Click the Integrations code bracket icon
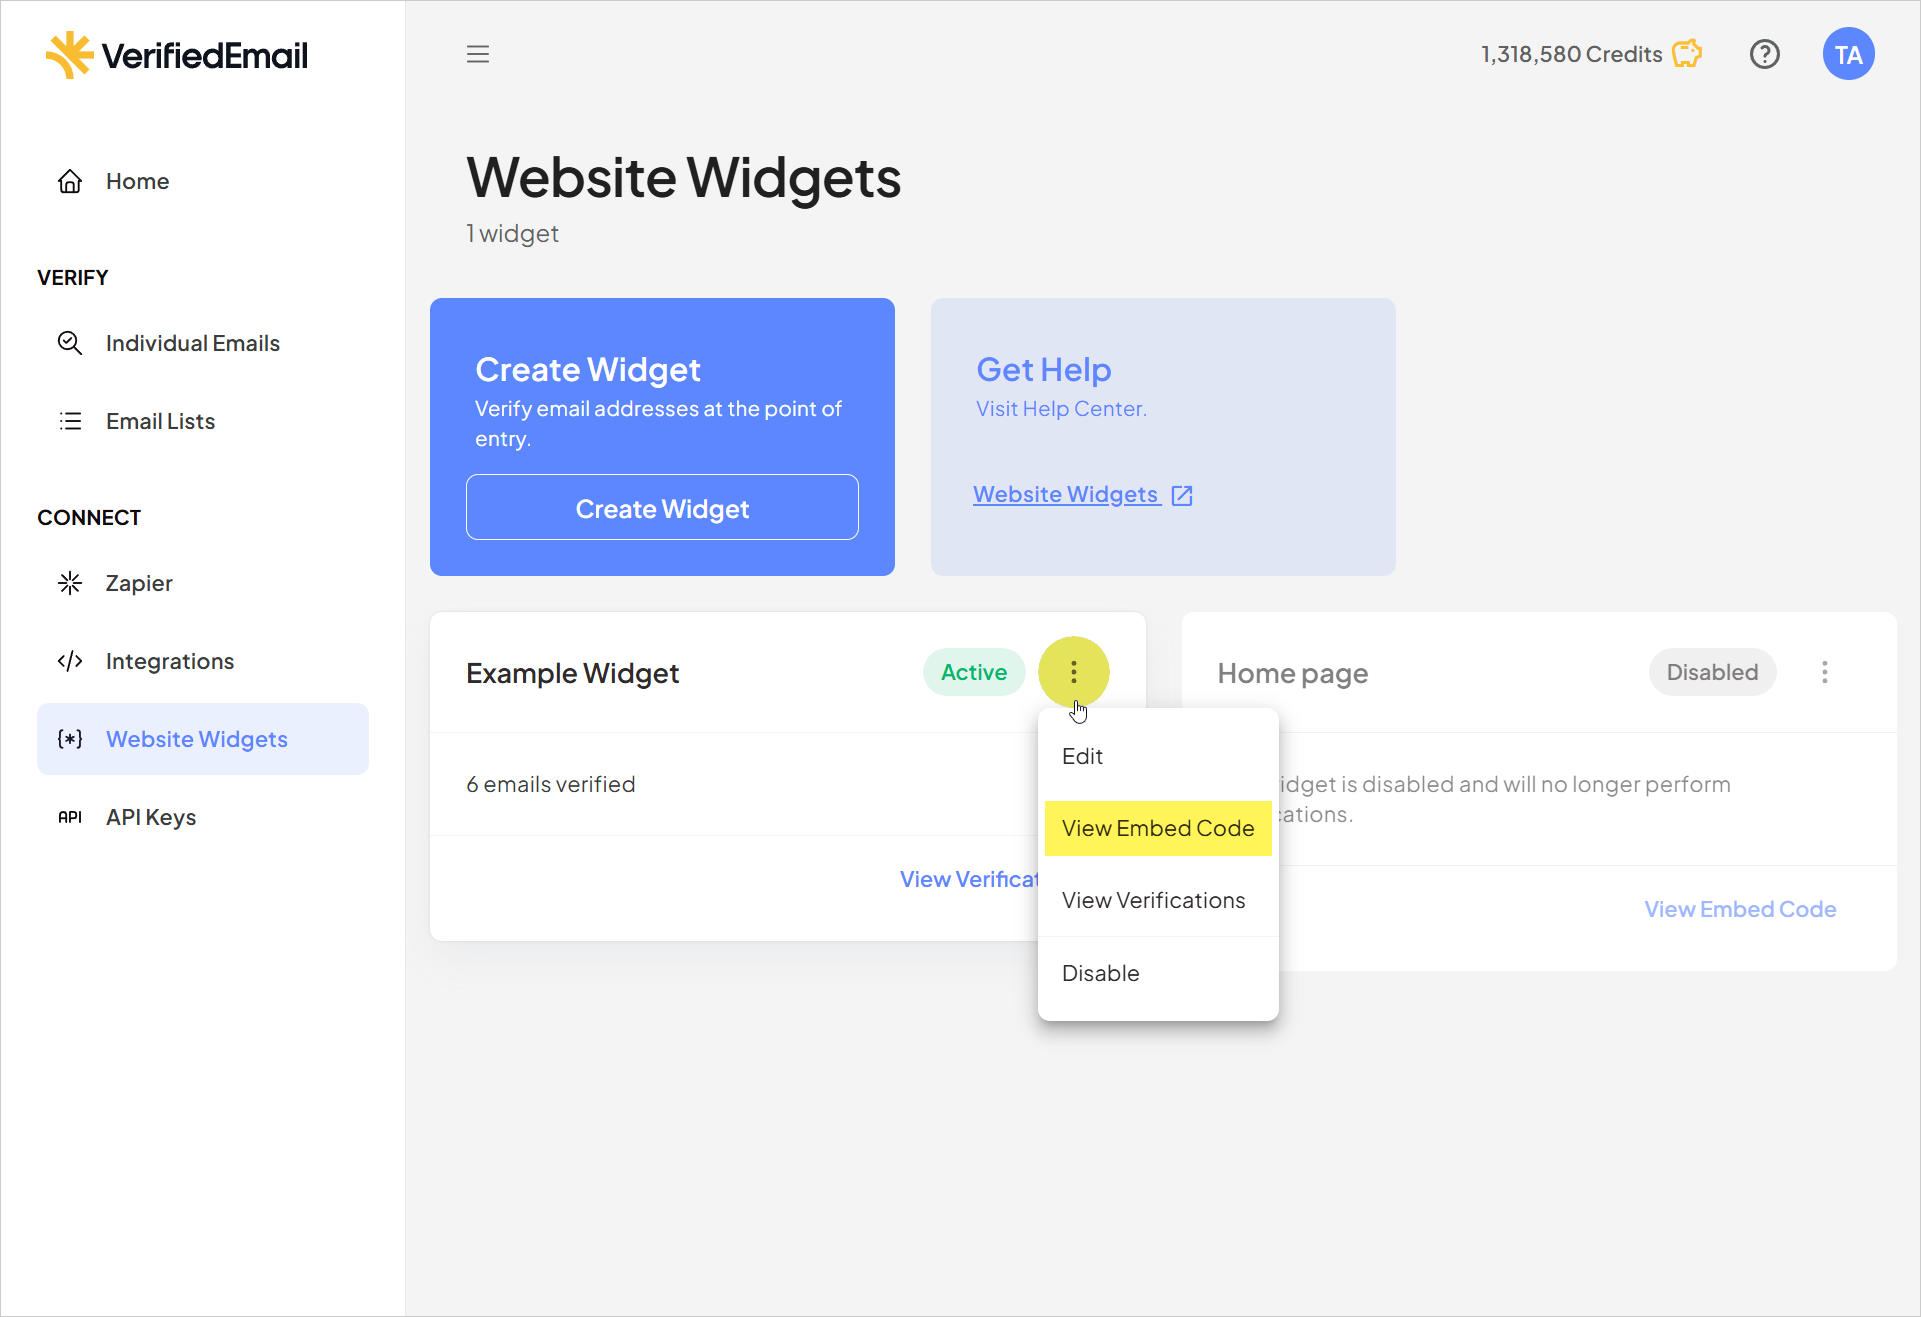The width and height of the screenshot is (1921, 1317). pos(70,660)
